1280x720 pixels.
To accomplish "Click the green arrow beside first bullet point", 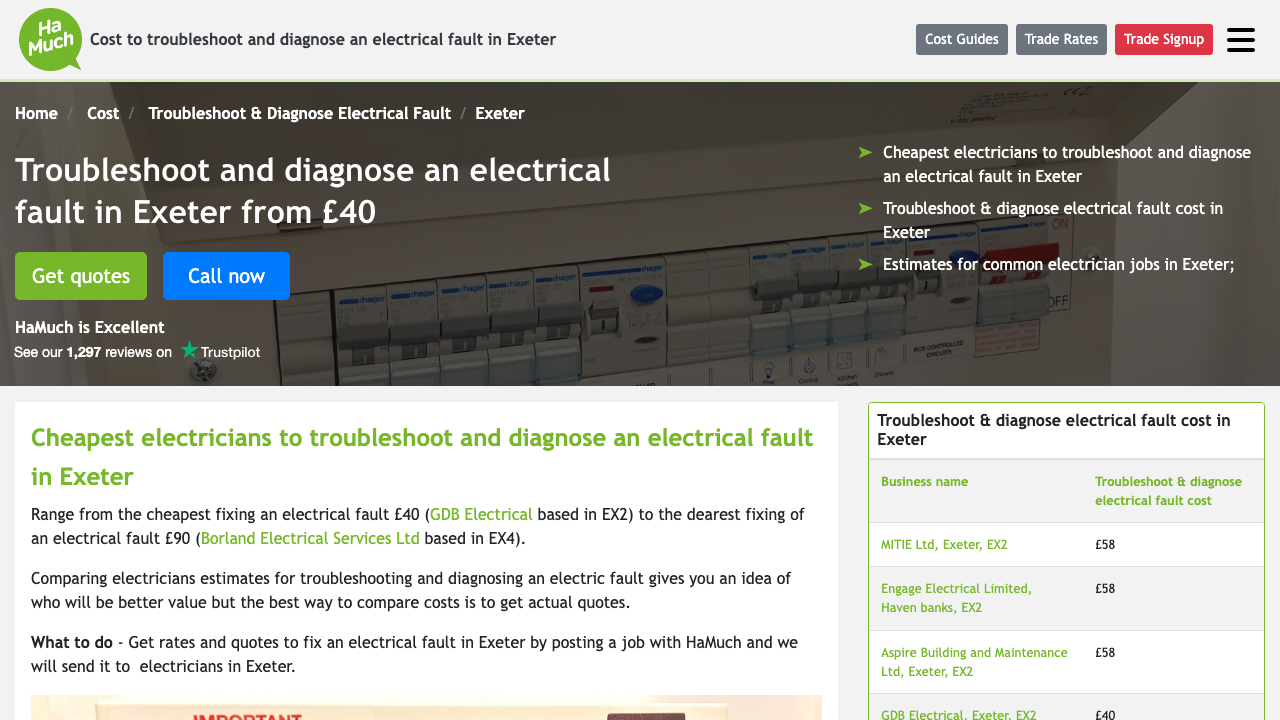I will coord(863,152).
